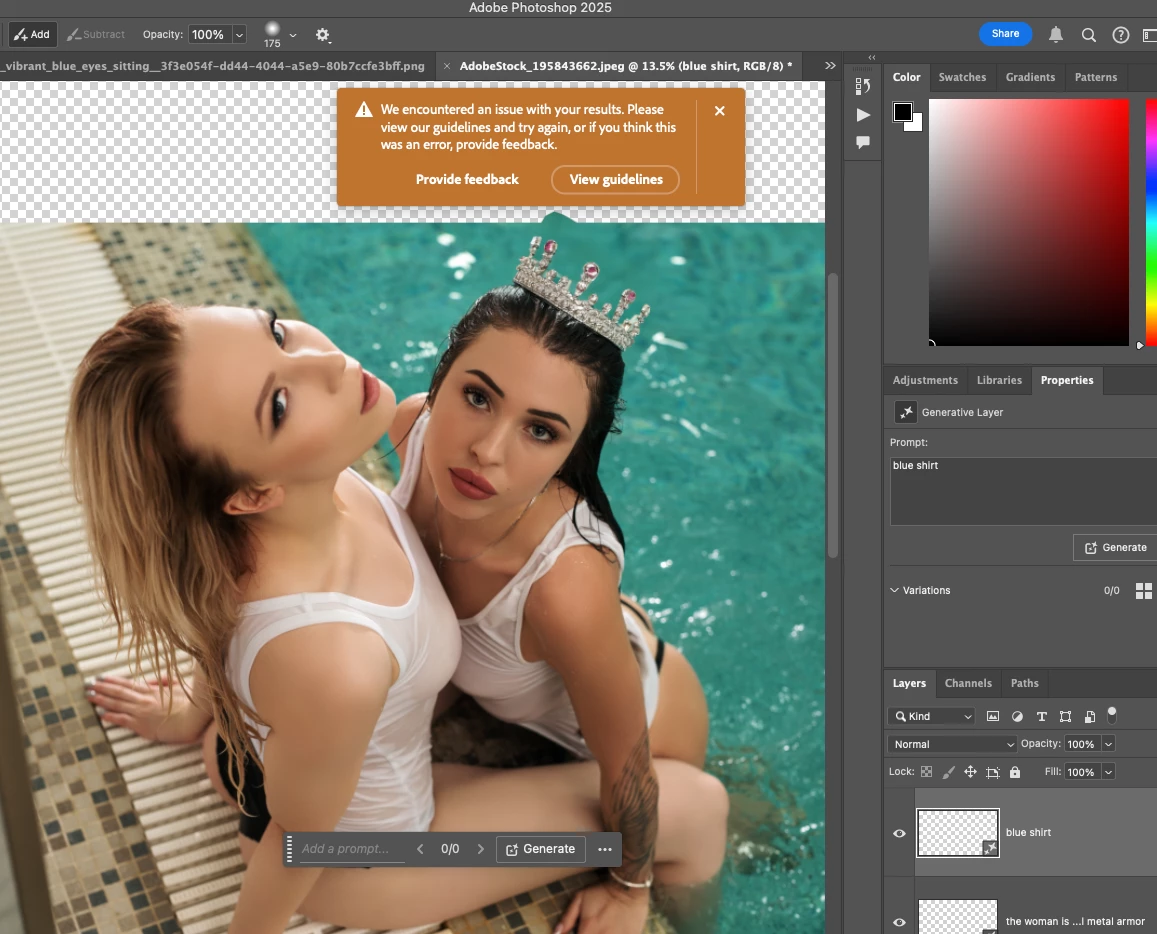Select the Layers panel tab

coord(909,683)
